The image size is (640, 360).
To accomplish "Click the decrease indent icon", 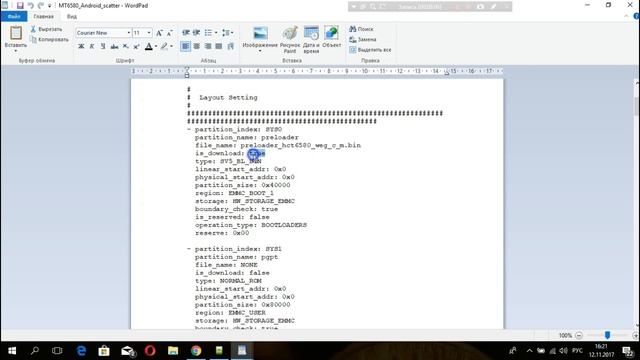I will 186,33.
